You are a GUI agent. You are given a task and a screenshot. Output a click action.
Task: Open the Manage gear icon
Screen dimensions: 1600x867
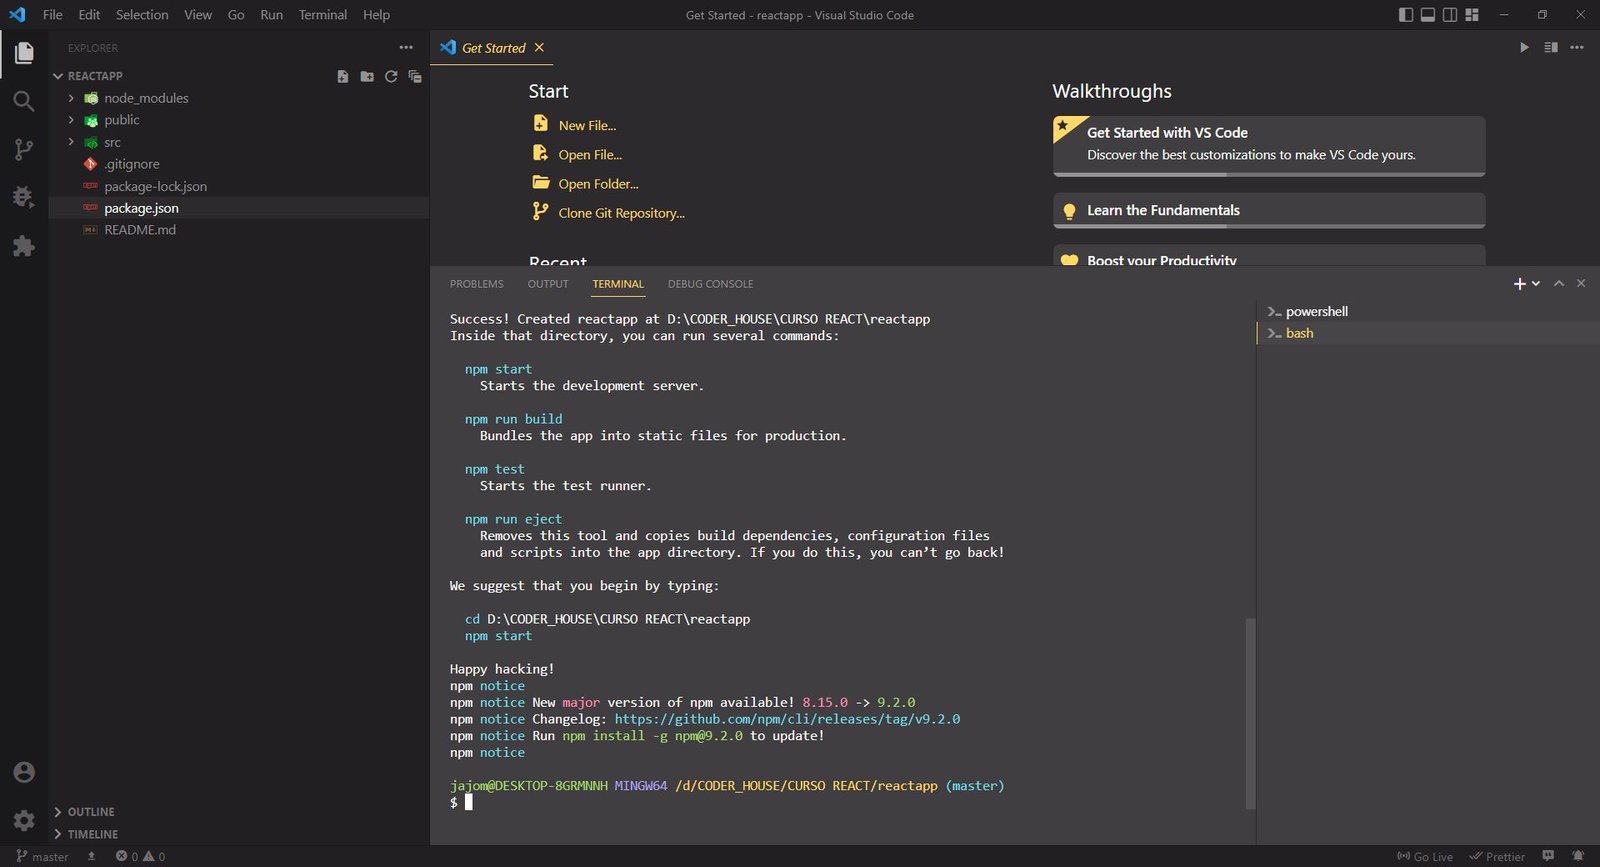tap(24, 821)
